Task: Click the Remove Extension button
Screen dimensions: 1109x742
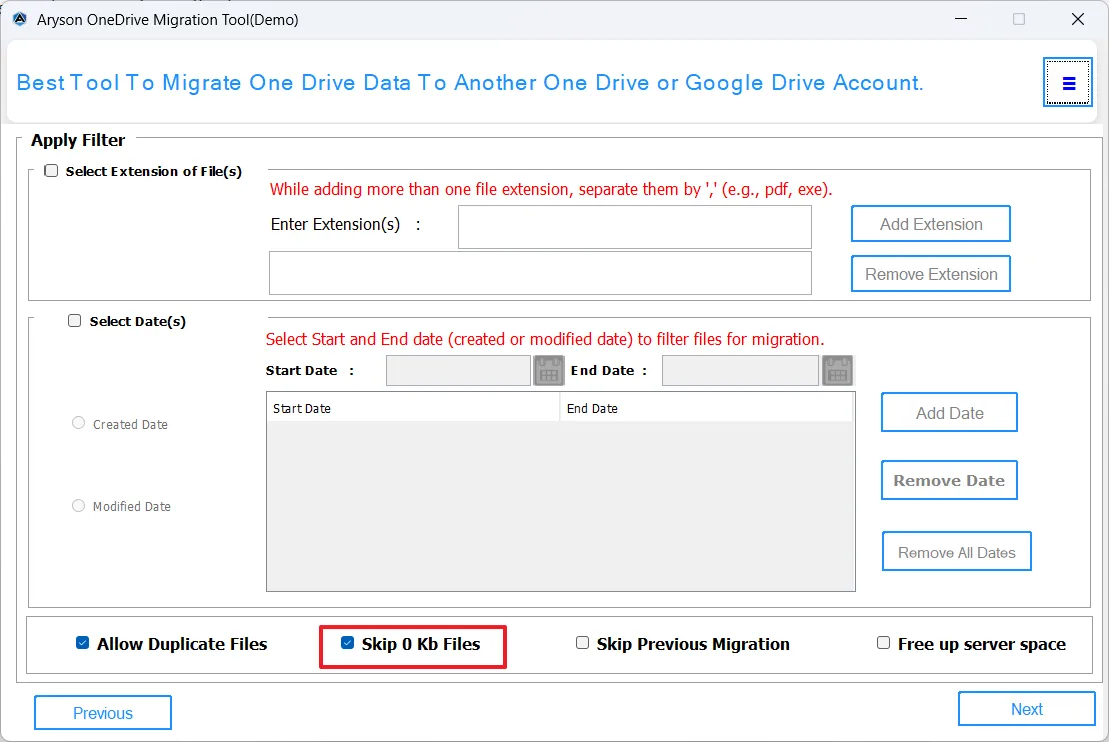Action: pos(930,274)
